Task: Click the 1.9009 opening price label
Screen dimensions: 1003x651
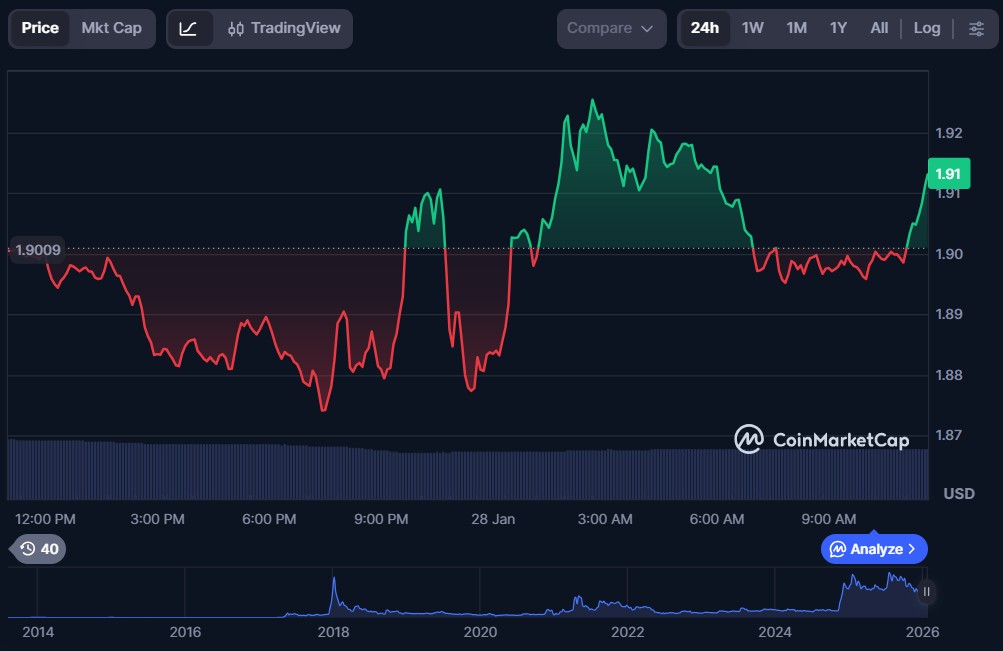Action: 39,250
